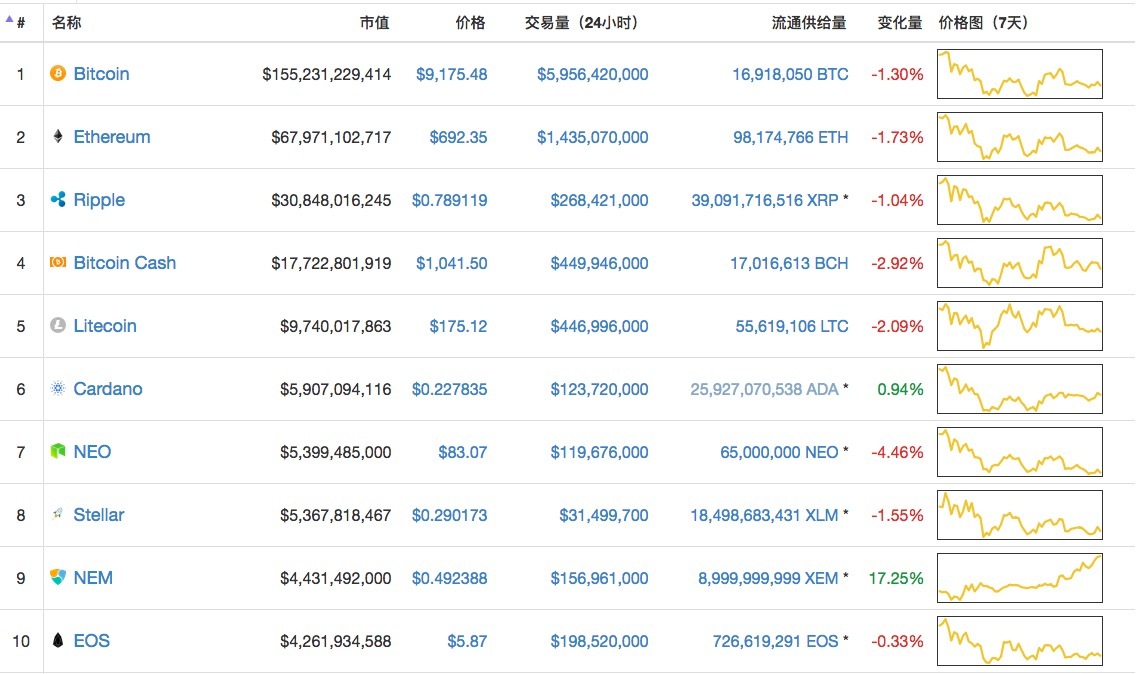Open NEM's rising 7-day price chart
The height and width of the screenshot is (674, 1138).
click(x=1020, y=578)
